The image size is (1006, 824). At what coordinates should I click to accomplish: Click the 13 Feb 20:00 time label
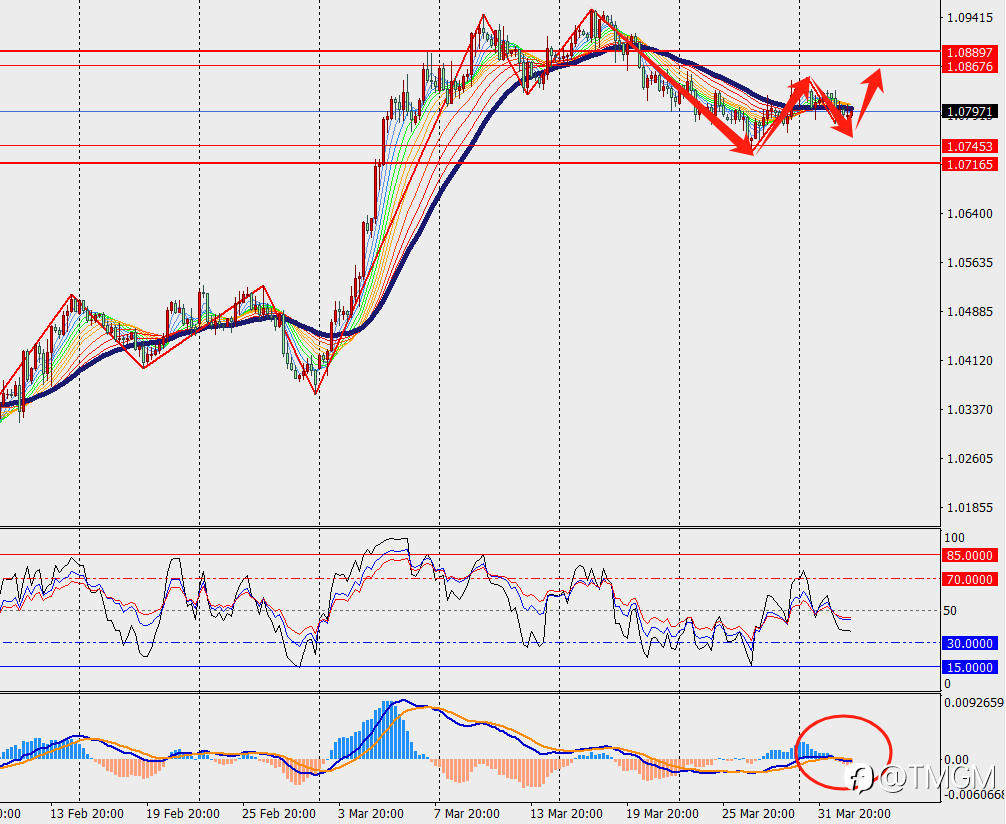(87, 814)
